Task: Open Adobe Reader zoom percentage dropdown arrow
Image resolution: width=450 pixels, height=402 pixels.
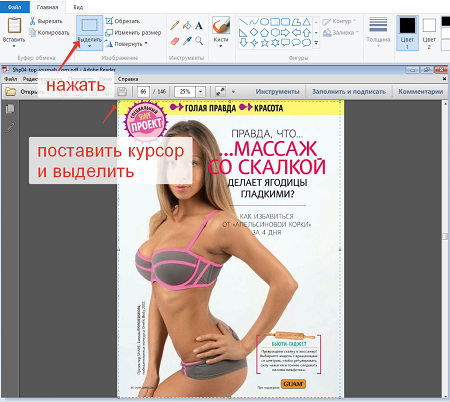Action: 201,92
